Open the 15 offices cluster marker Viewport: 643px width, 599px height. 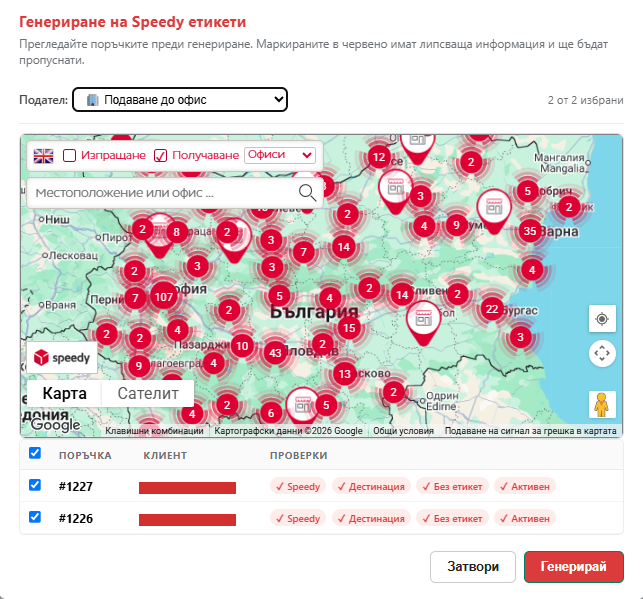tap(349, 328)
